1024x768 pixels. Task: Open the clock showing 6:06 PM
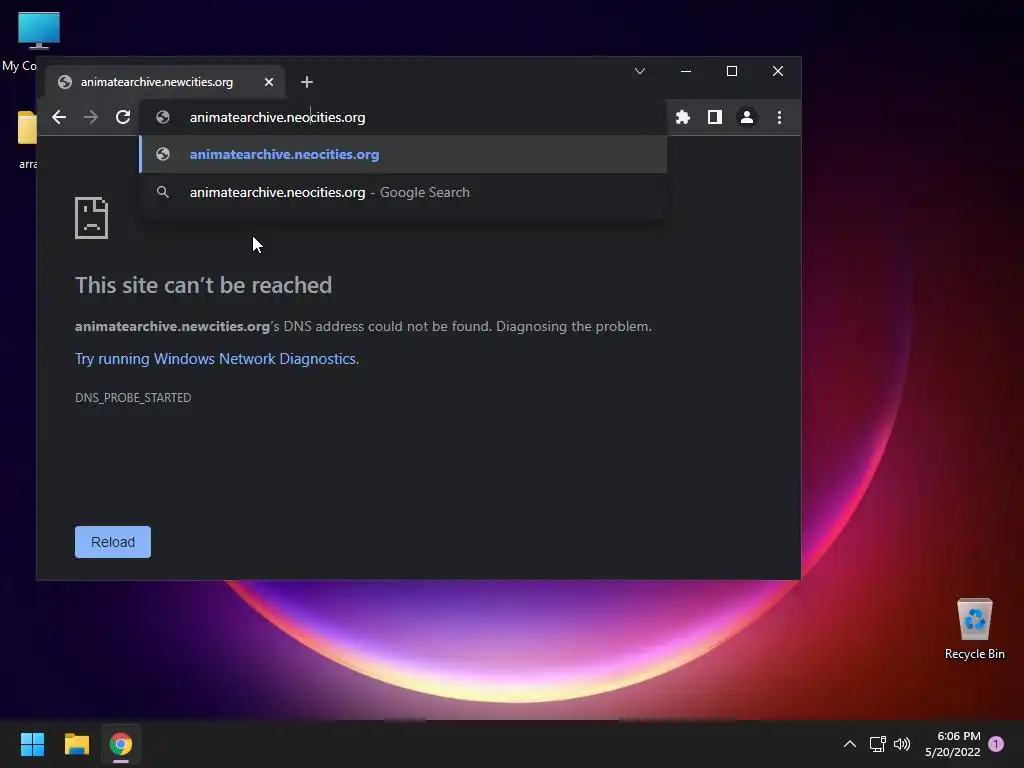pyautogui.click(x=953, y=744)
